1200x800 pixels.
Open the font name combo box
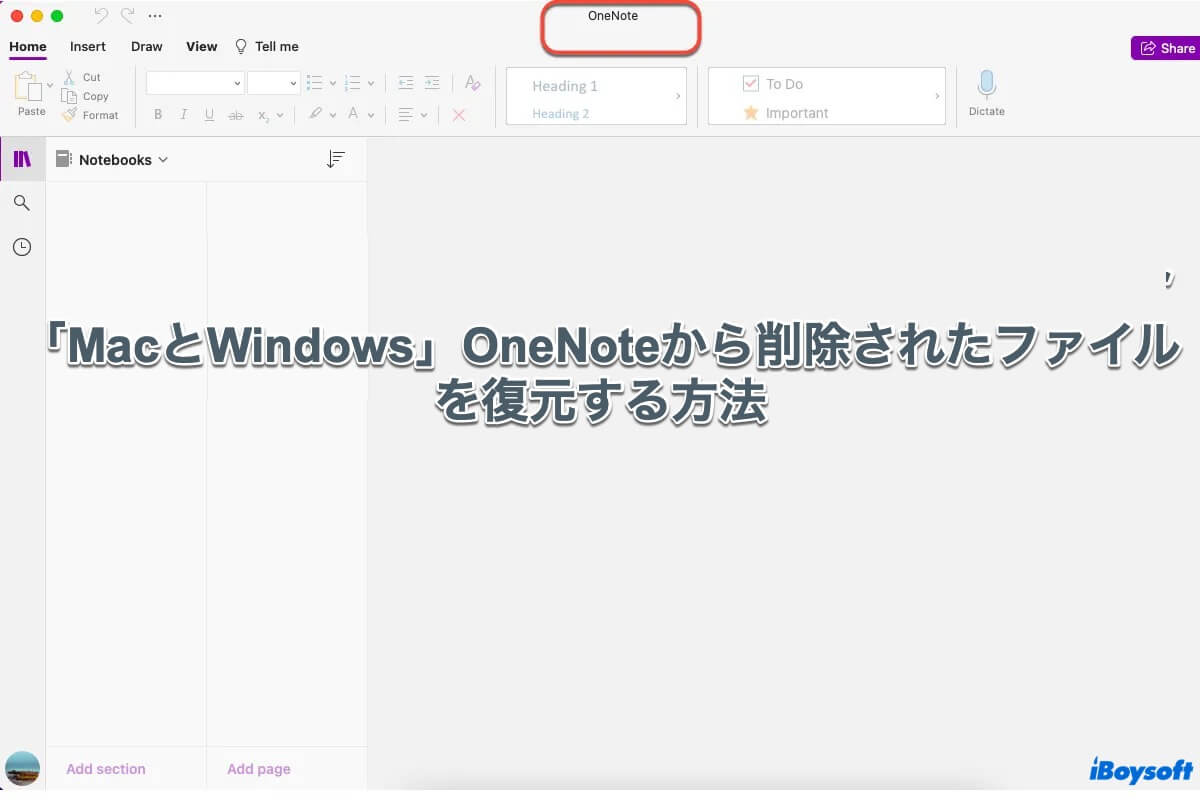click(195, 83)
